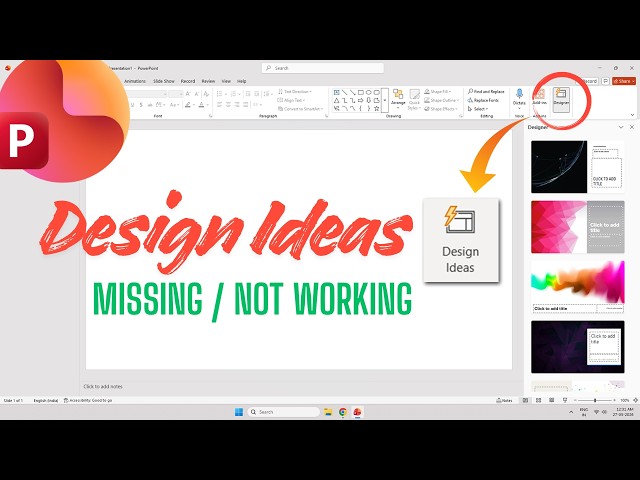
Task: Open the Select dropdown in Editing
Action: point(478,109)
